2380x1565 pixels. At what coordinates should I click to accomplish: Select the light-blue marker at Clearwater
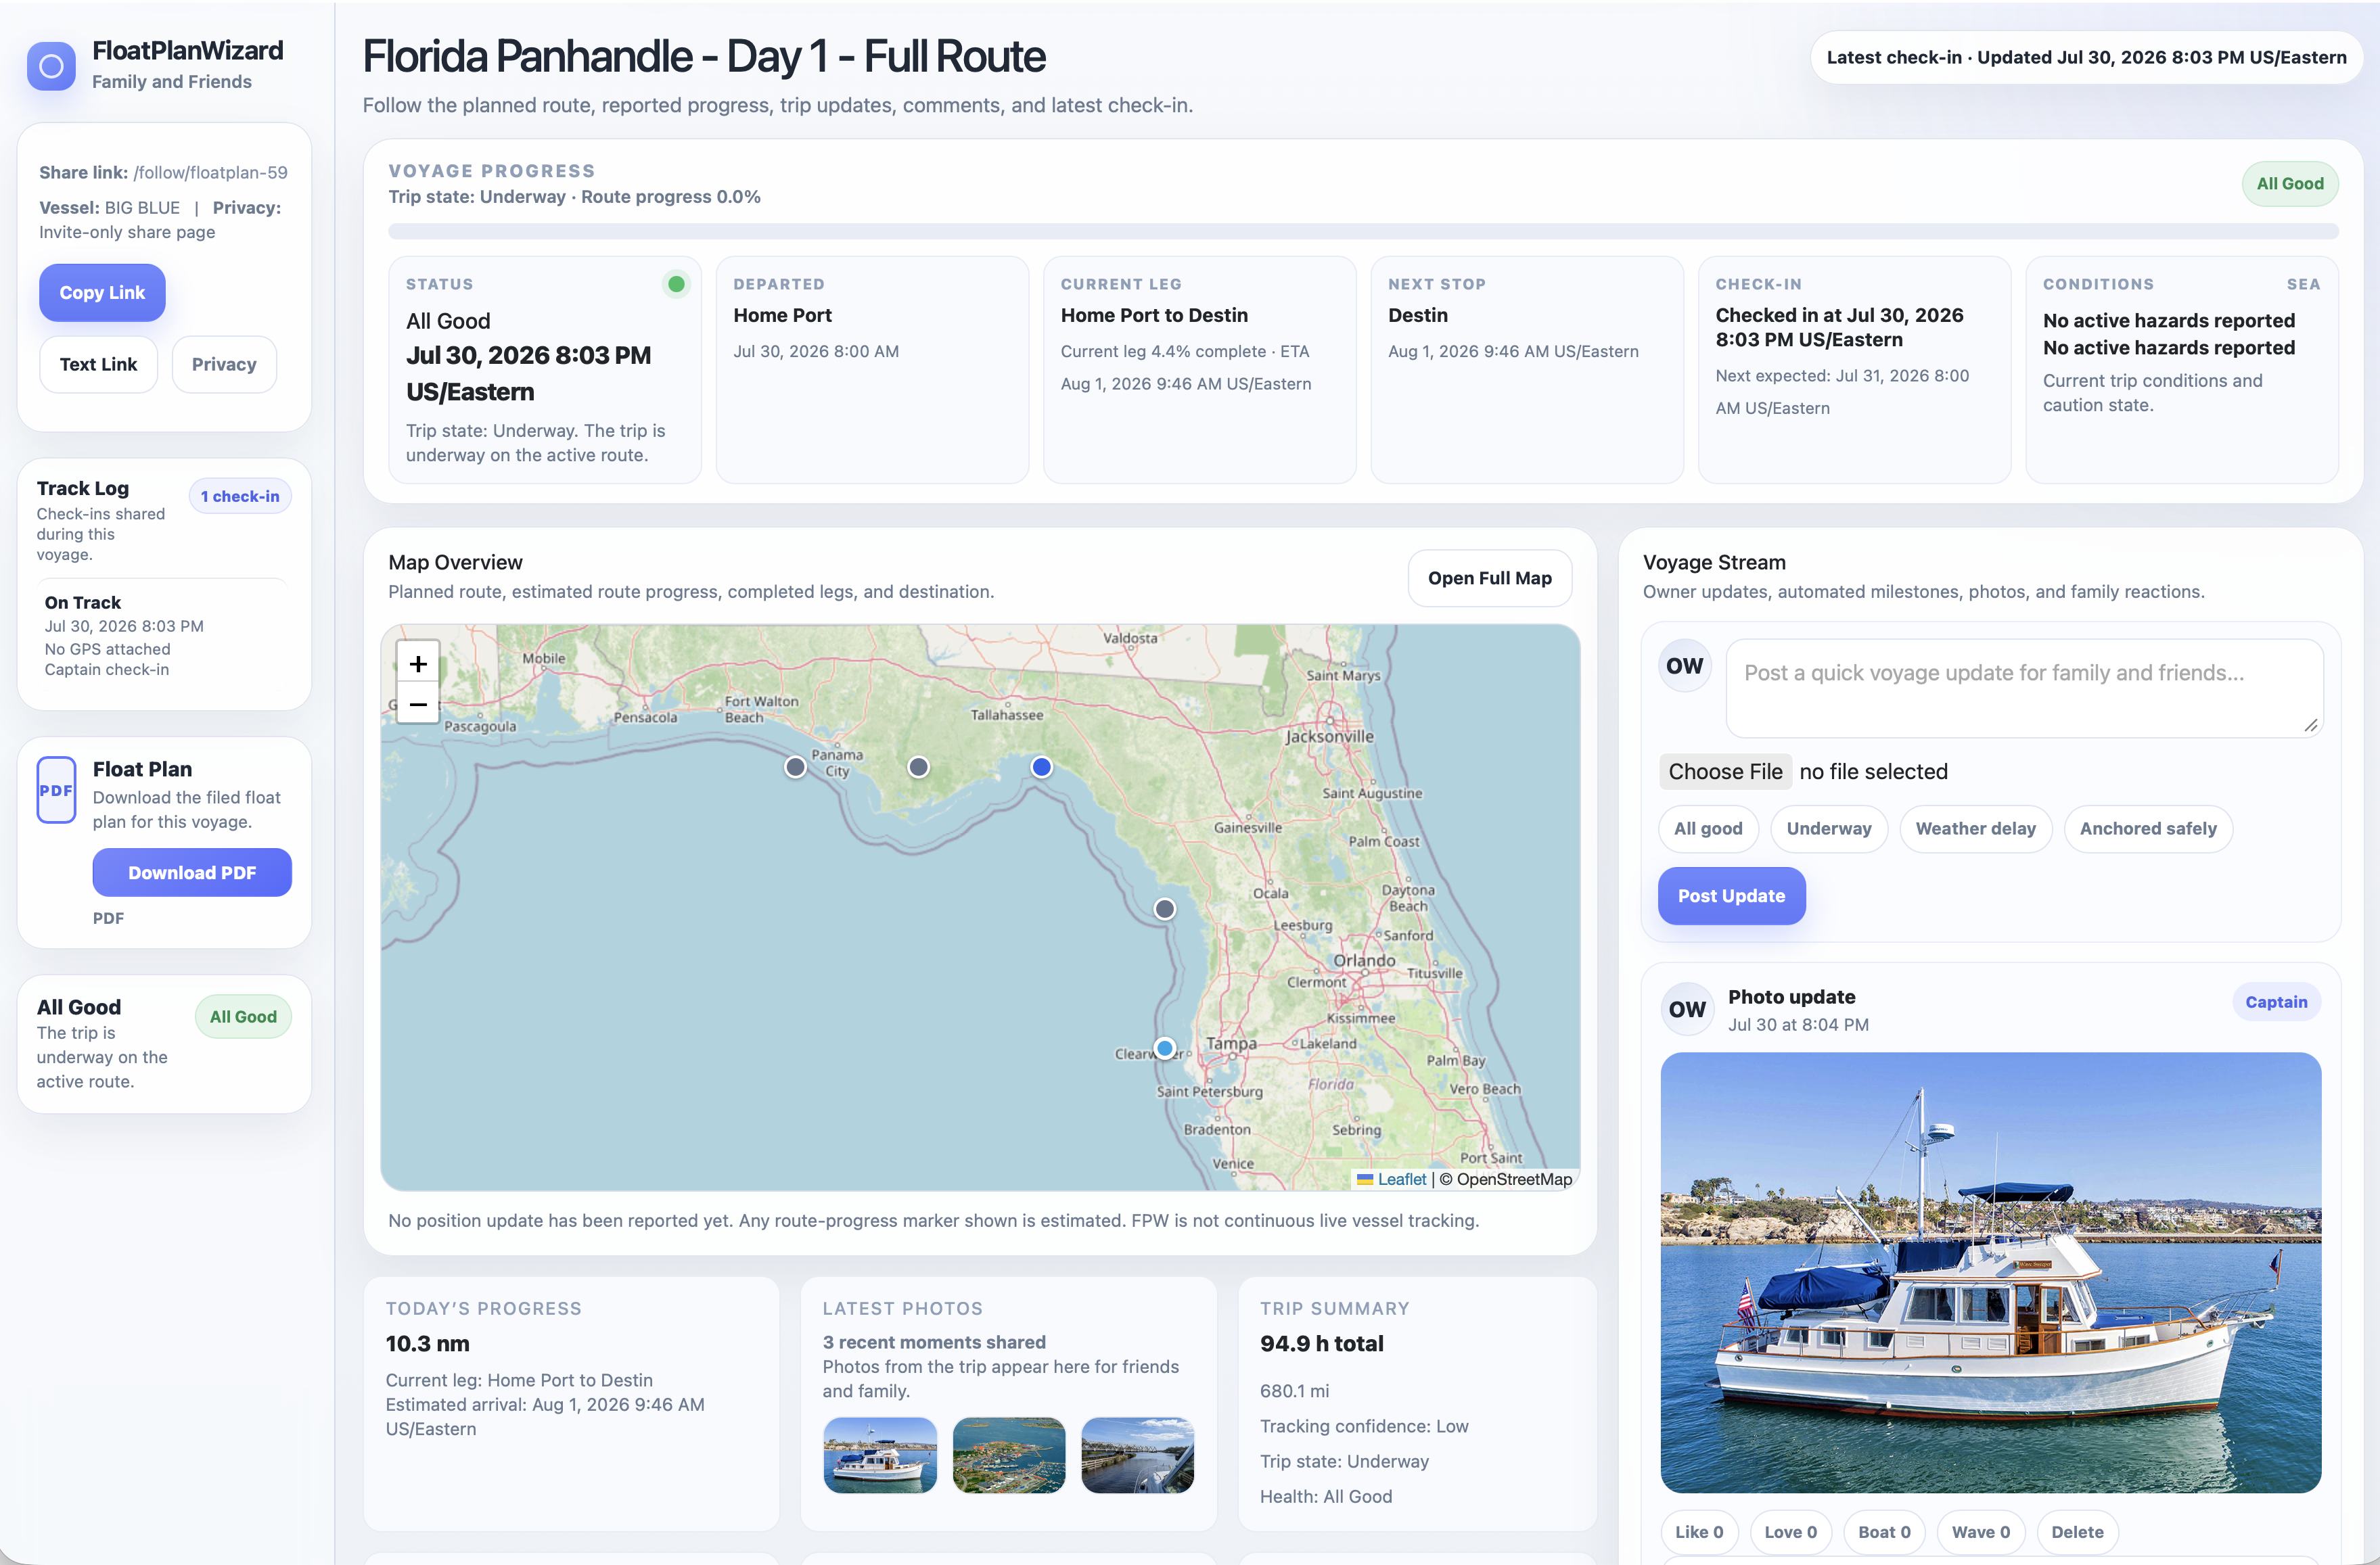pos(1165,1048)
